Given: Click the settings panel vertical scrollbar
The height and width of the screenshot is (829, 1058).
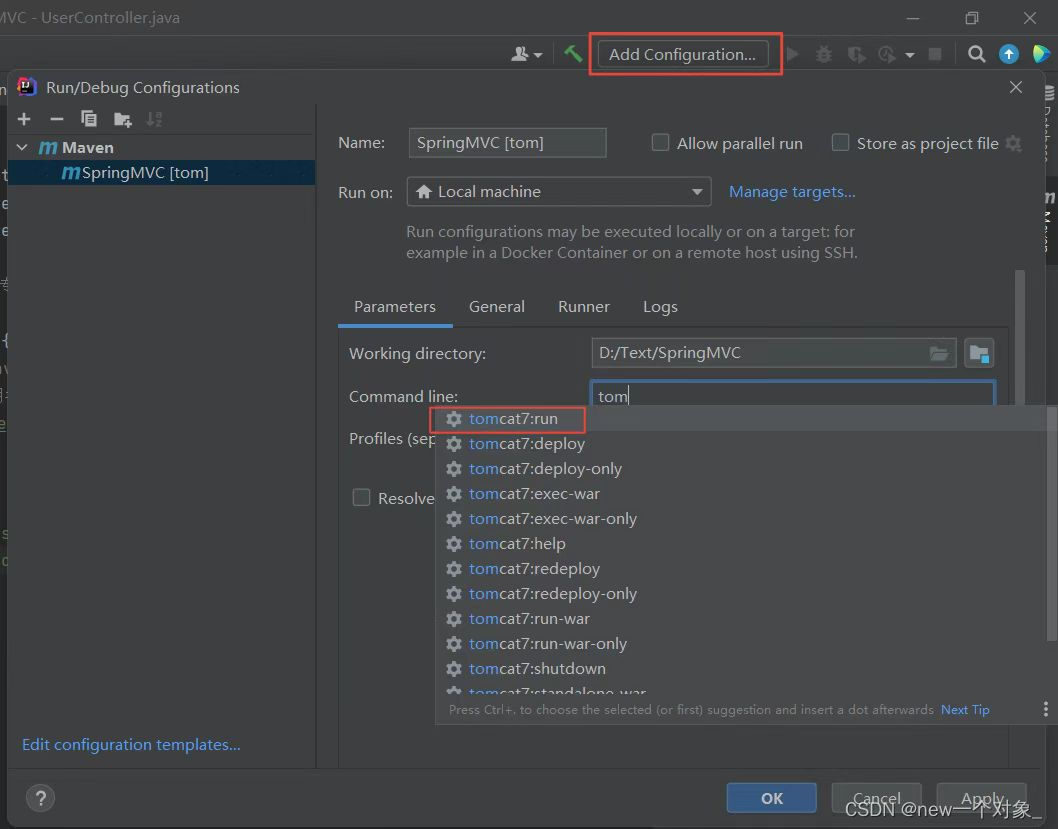Looking at the screenshot, I should 1020,337.
